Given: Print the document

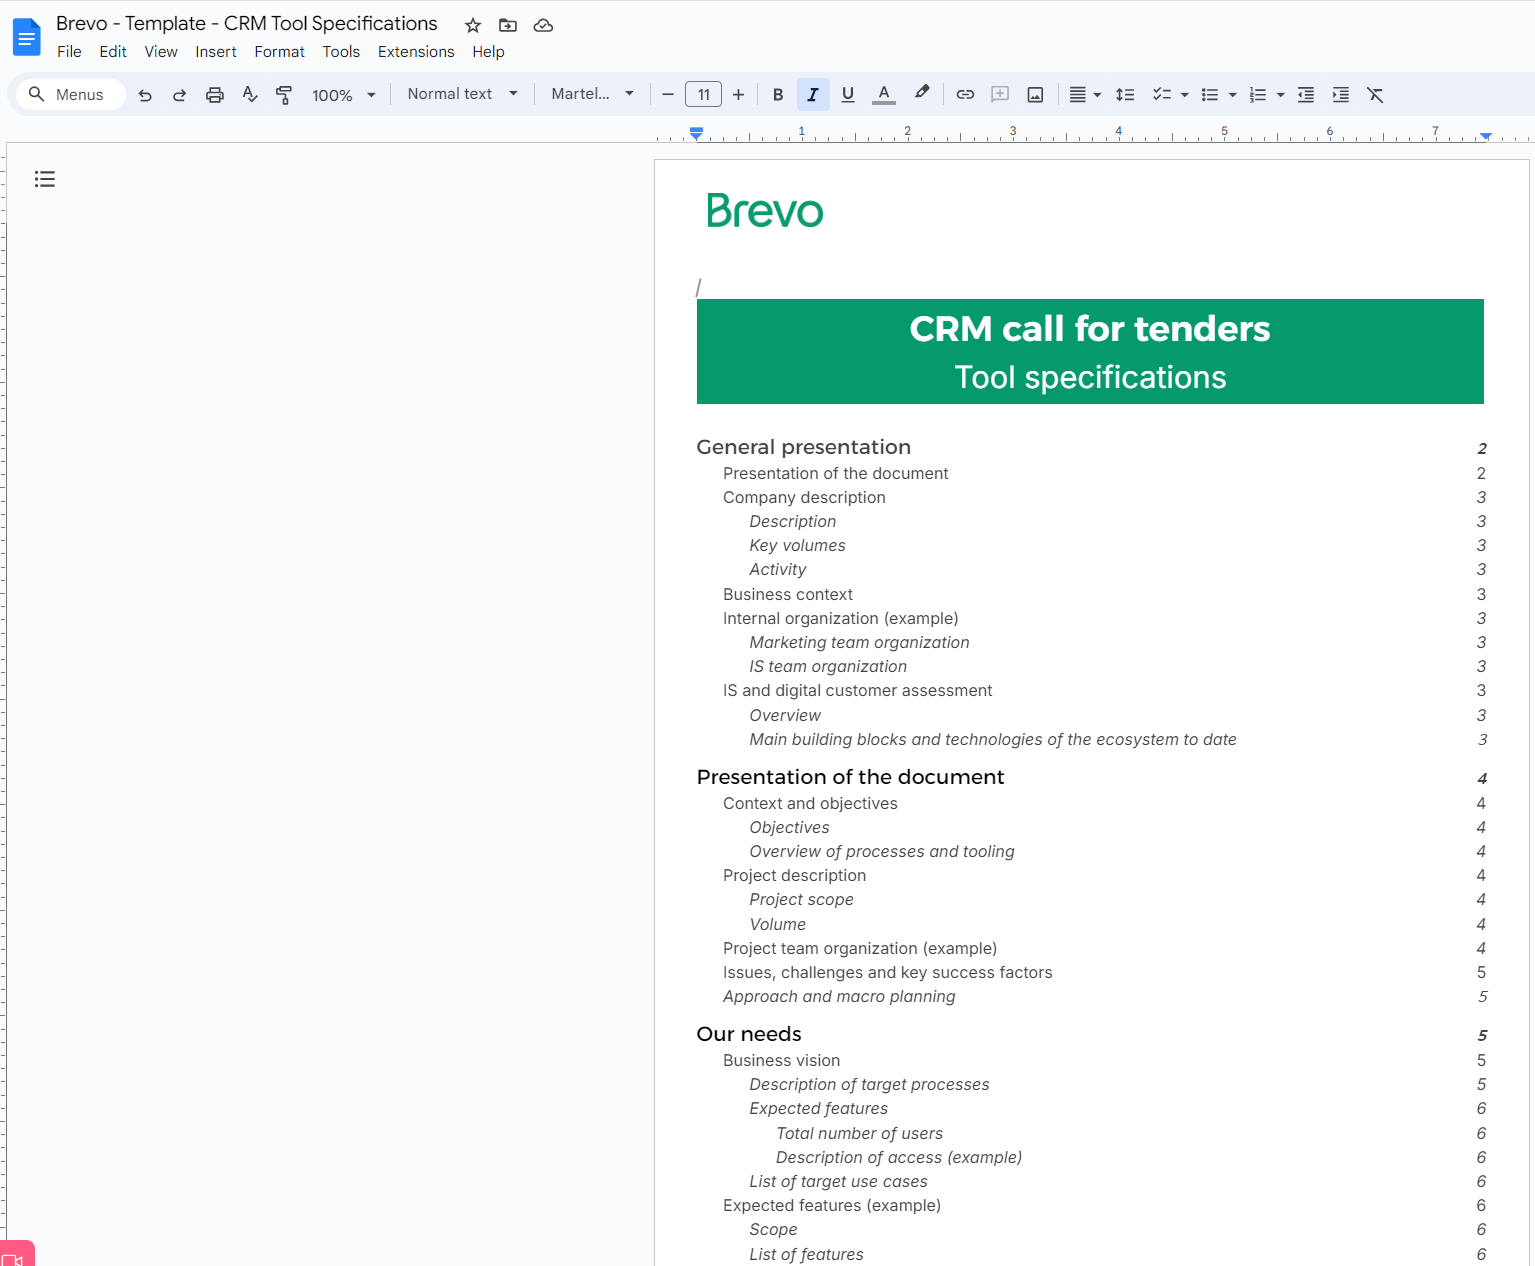Looking at the screenshot, I should tap(215, 95).
